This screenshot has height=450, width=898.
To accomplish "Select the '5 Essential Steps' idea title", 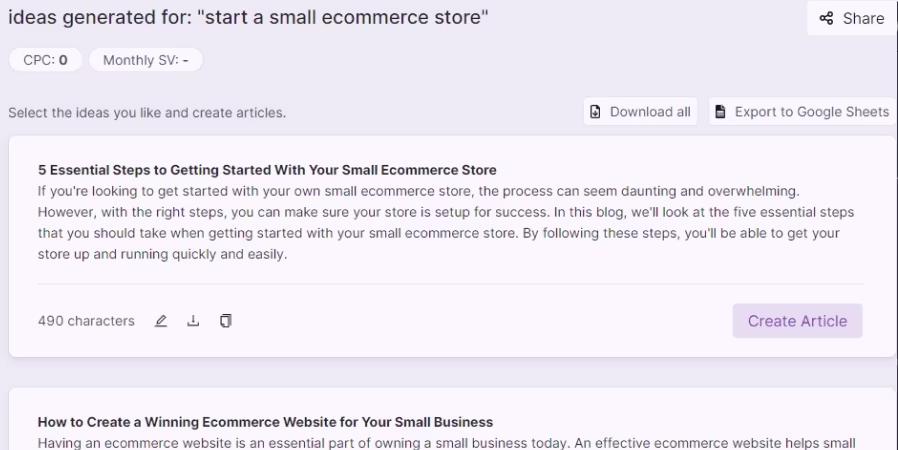I will pos(267,170).
